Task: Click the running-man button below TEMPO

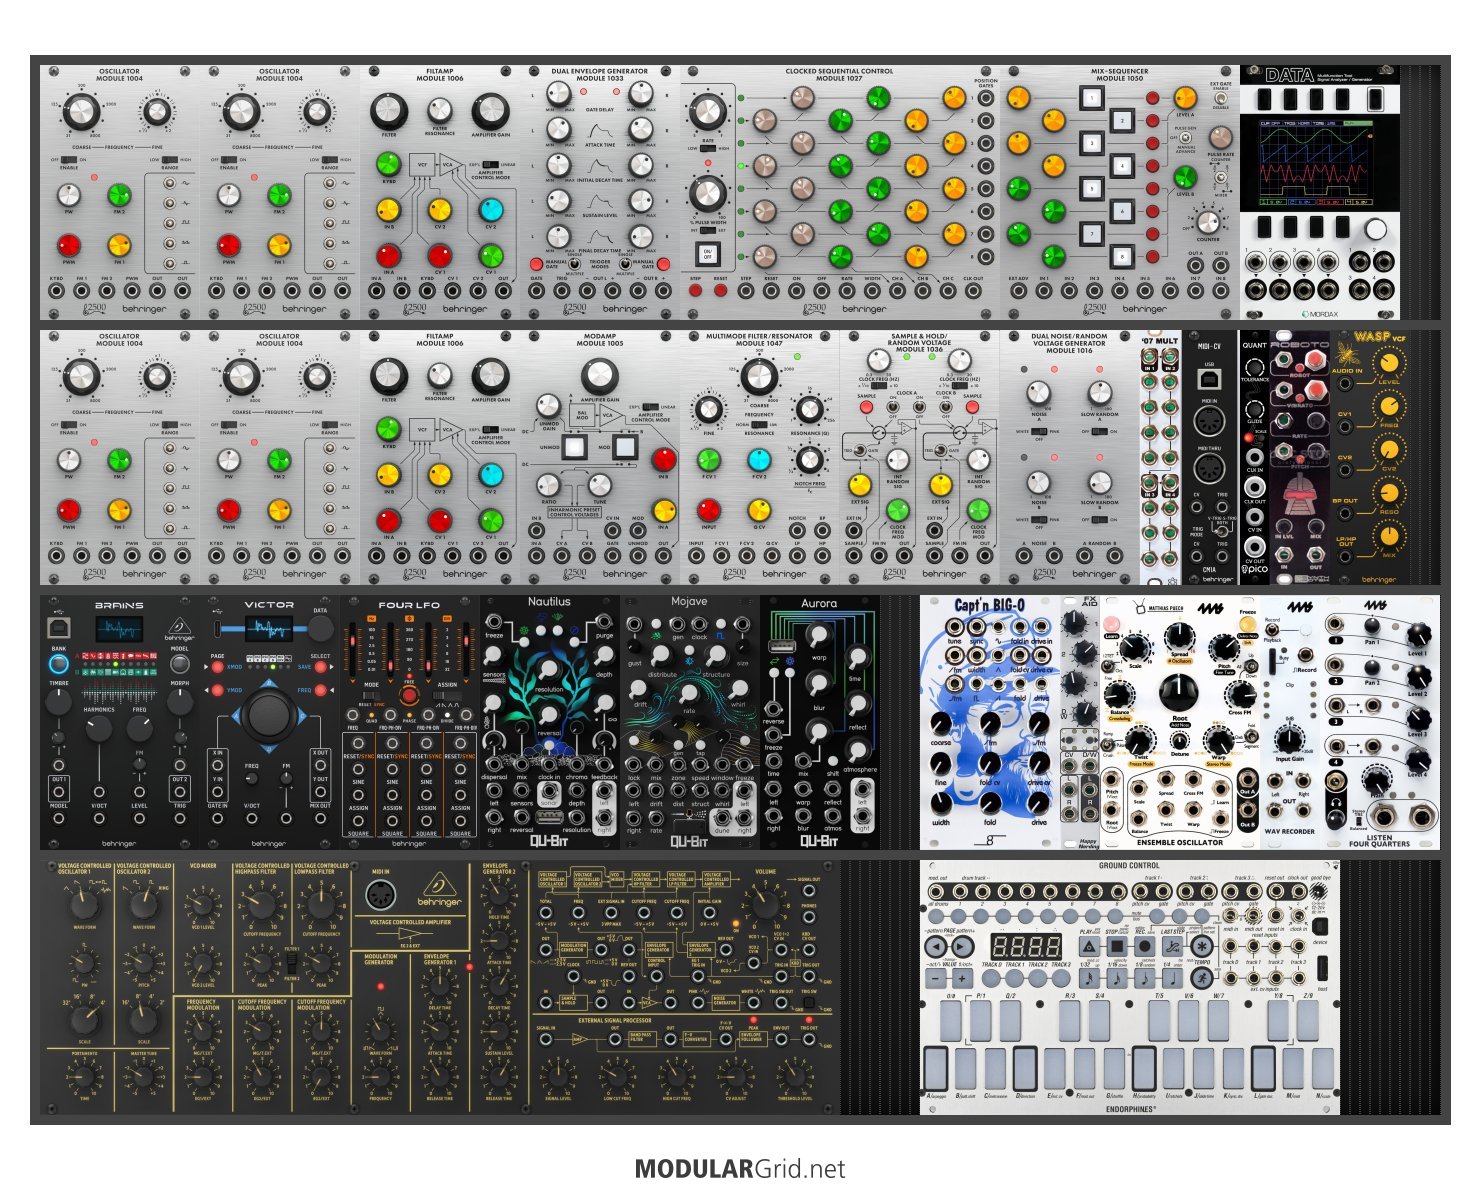Action: tap(1201, 978)
